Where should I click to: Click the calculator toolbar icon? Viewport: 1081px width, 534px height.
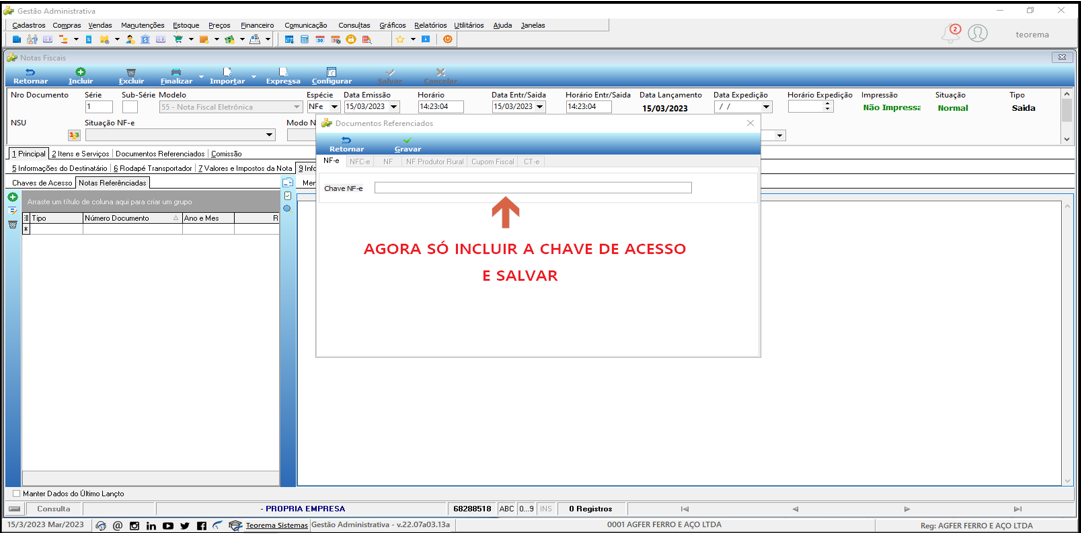[x=304, y=39]
